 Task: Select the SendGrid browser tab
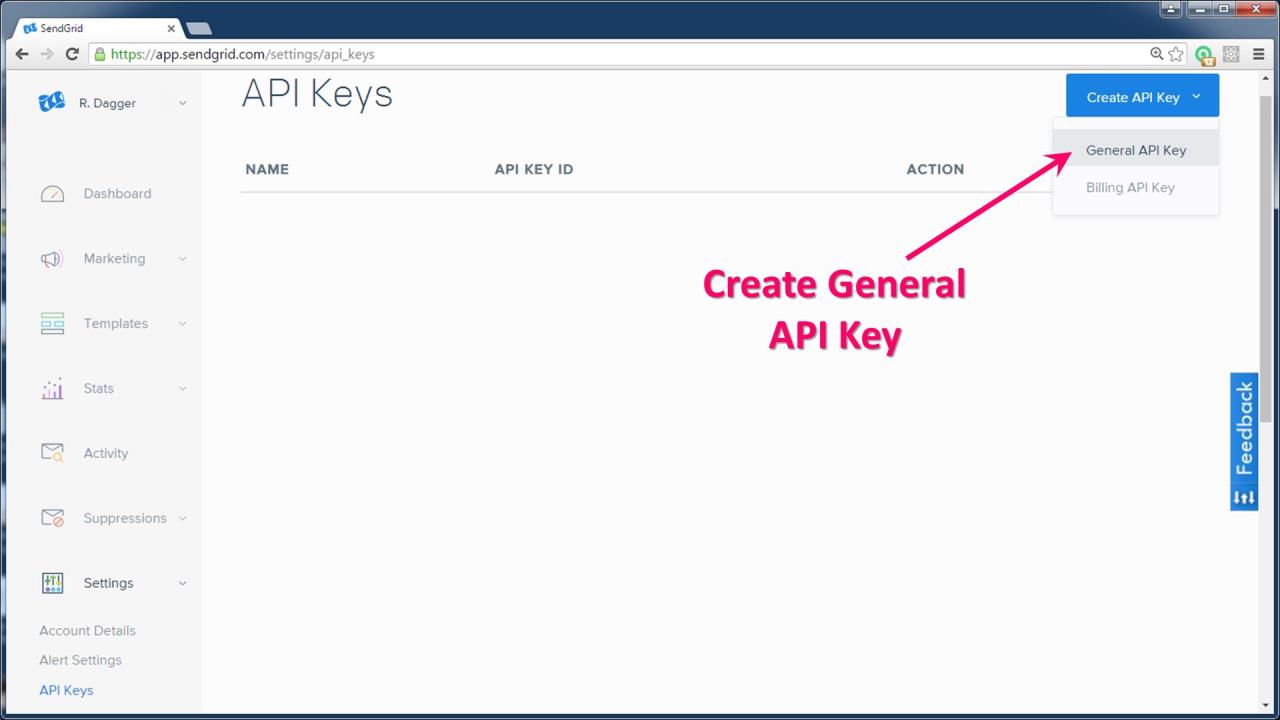pos(97,28)
